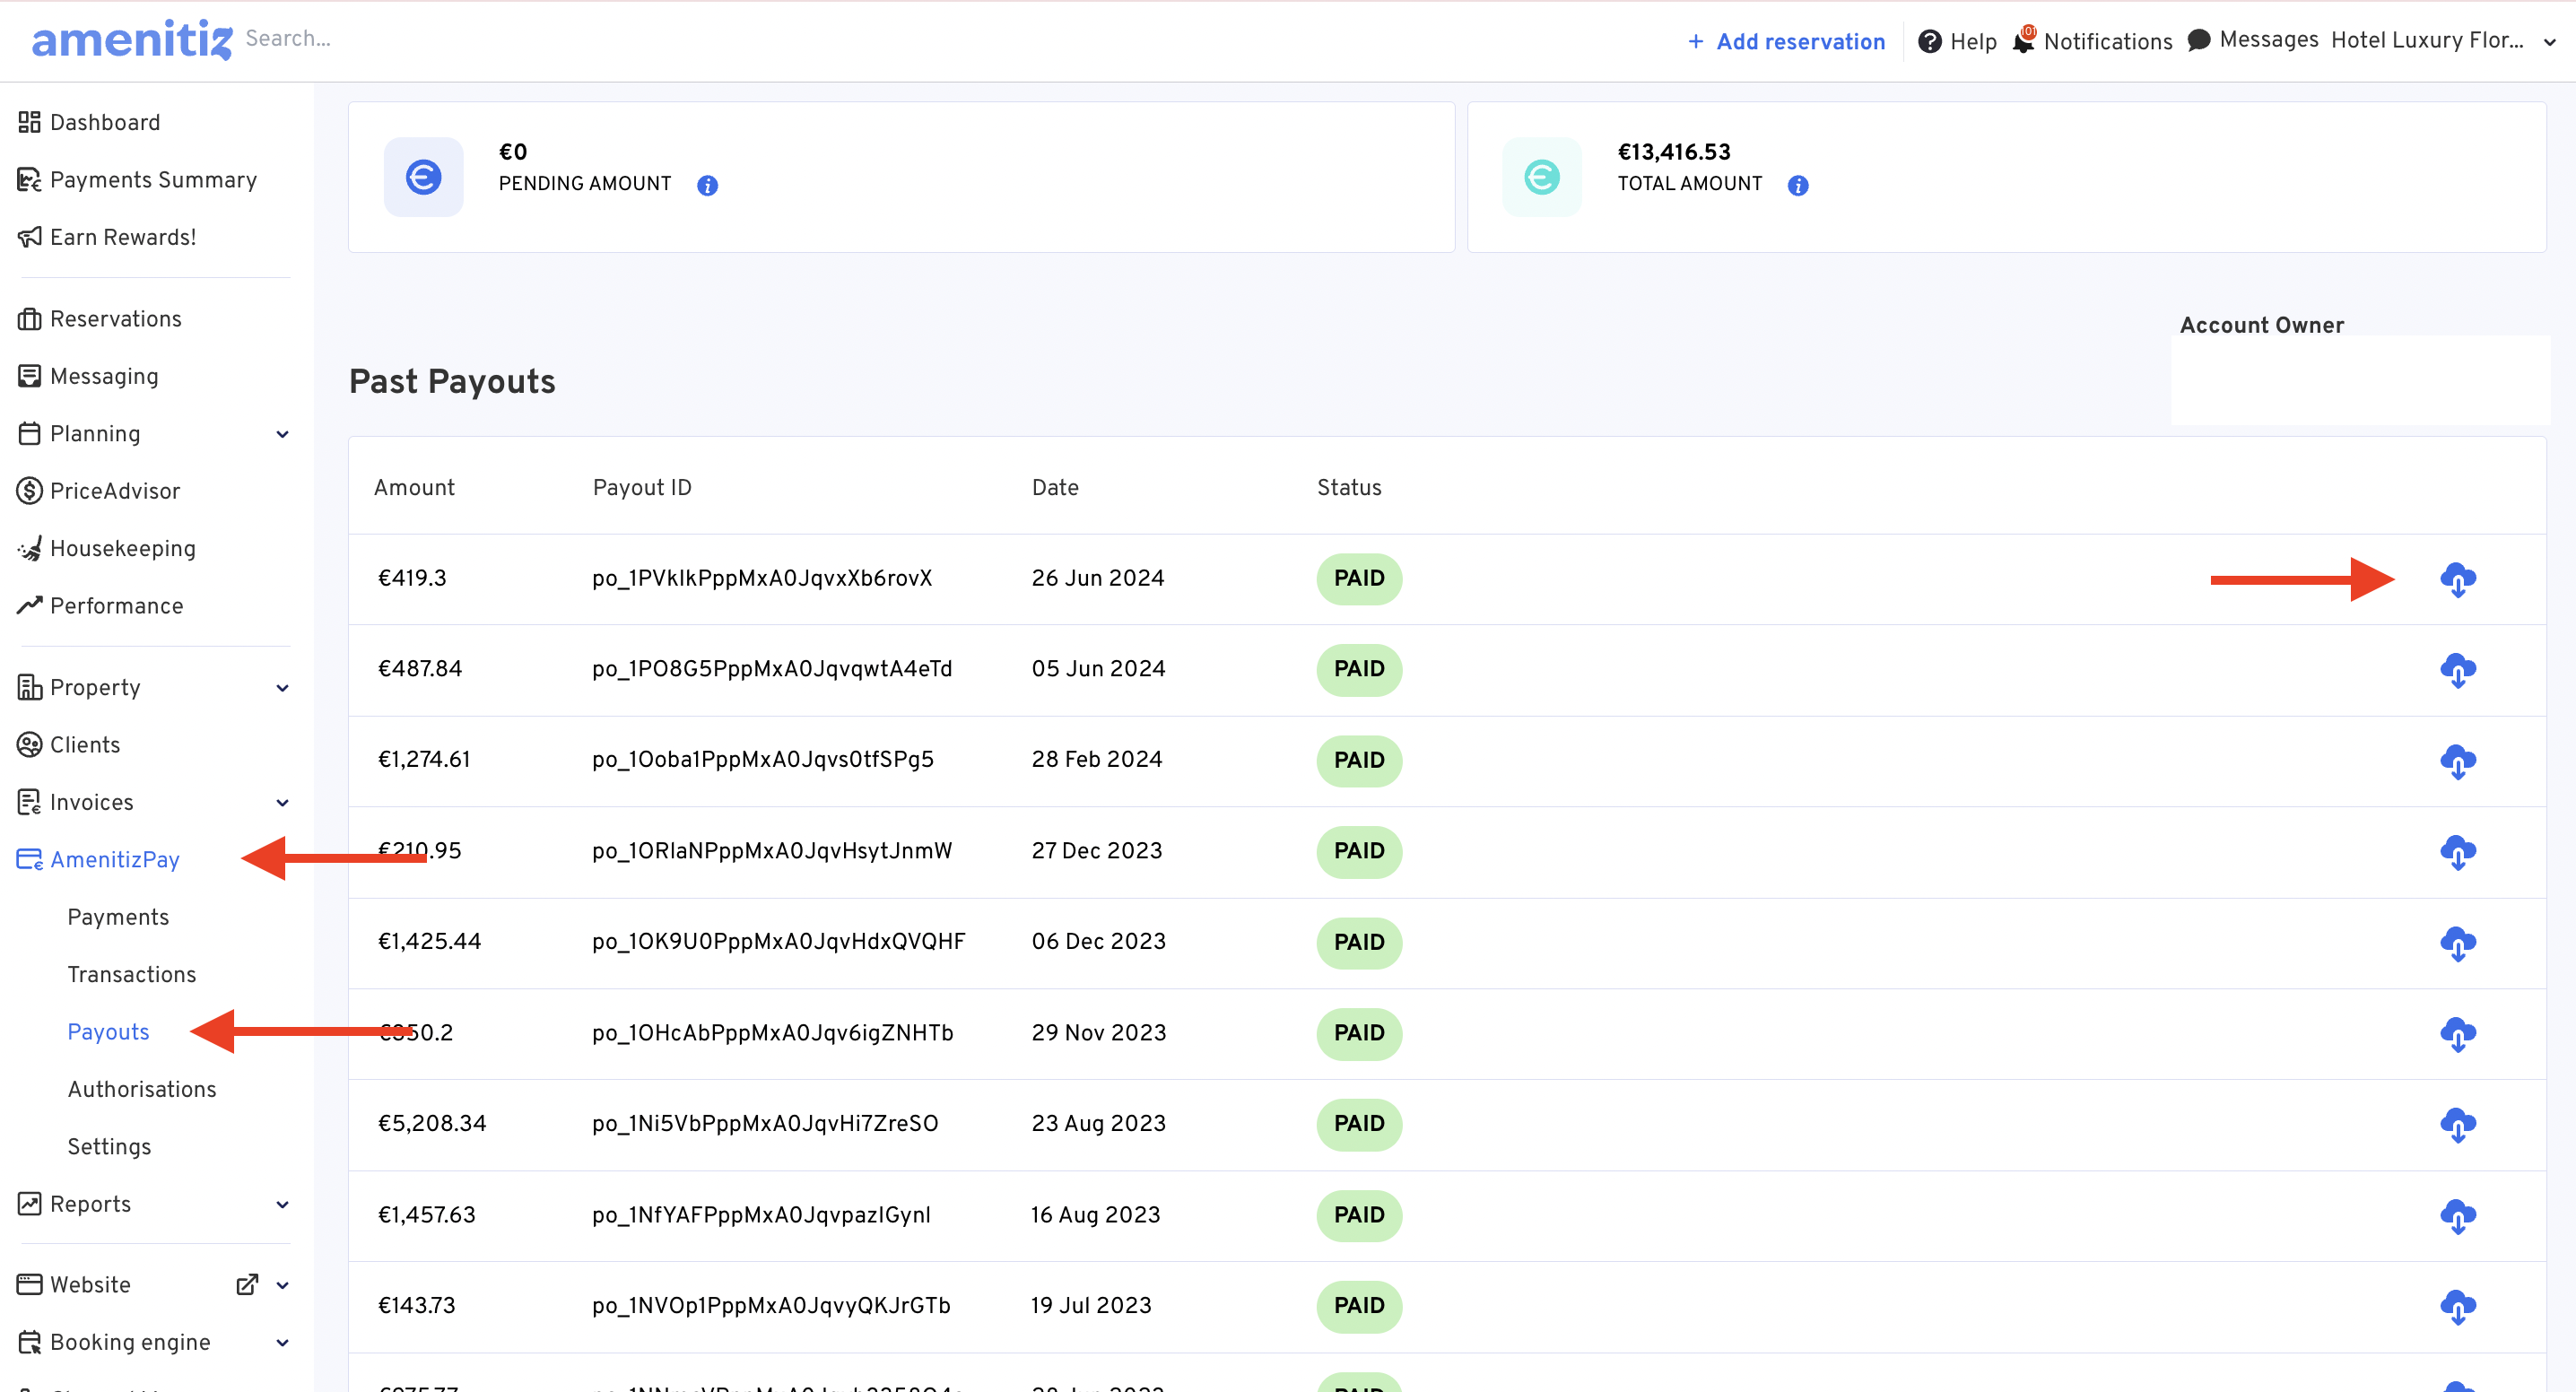Image resolution: width=2576 pixels, height=1392 pixels.
Task: Click the AmenitizPay sidebar section
Action: [114, 860]
